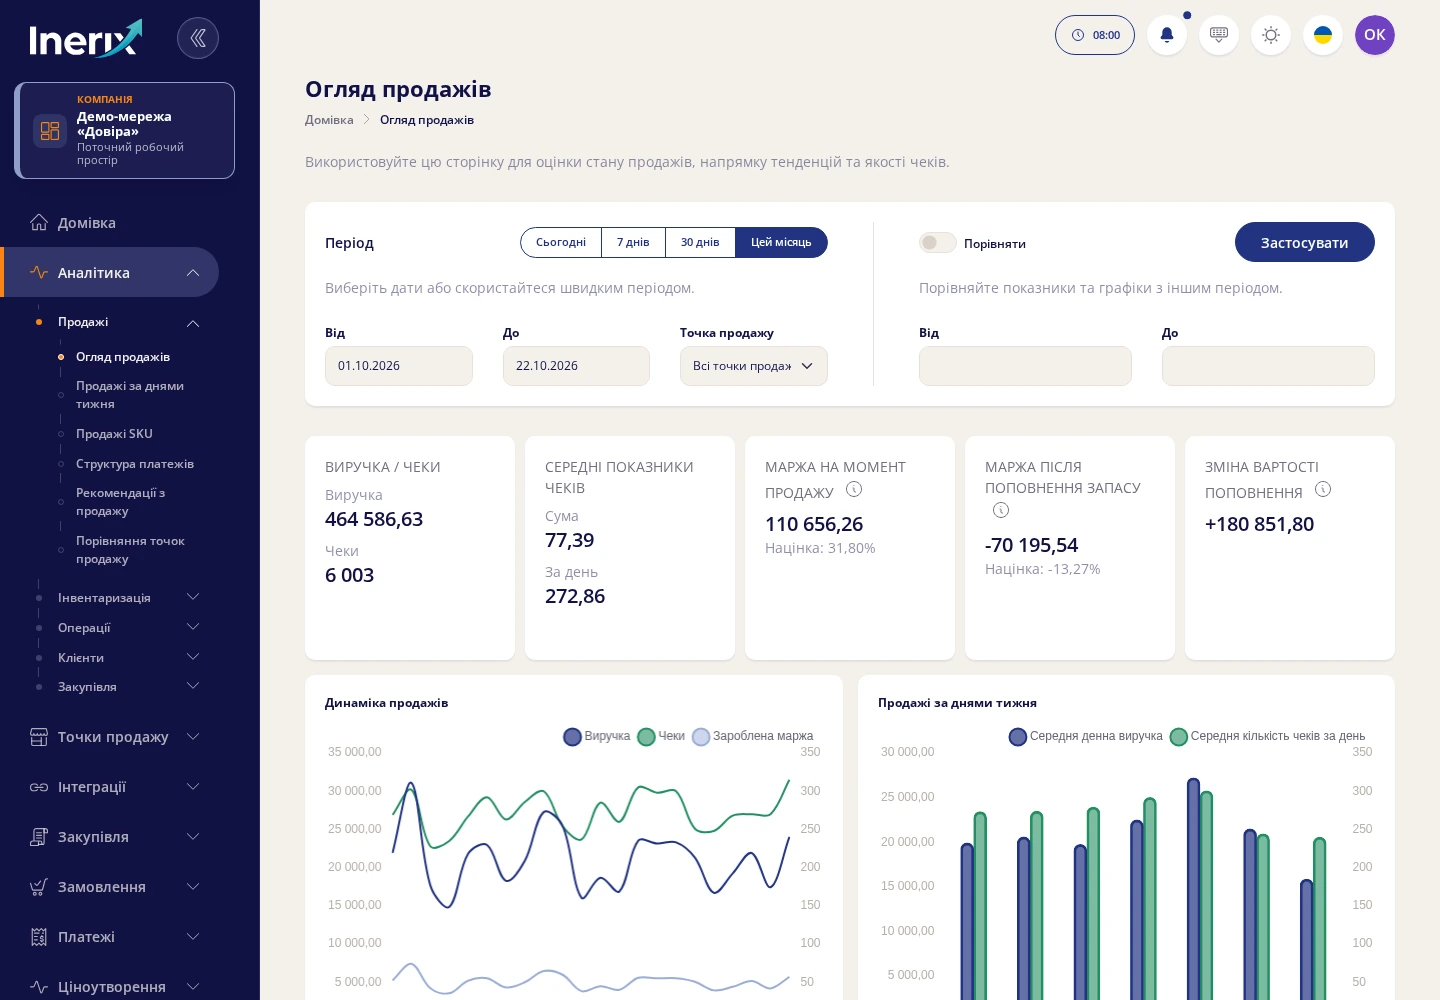Select the Сьогодні period tab
Viewport: 1440px width, 1000px height.
click(561, 242)
